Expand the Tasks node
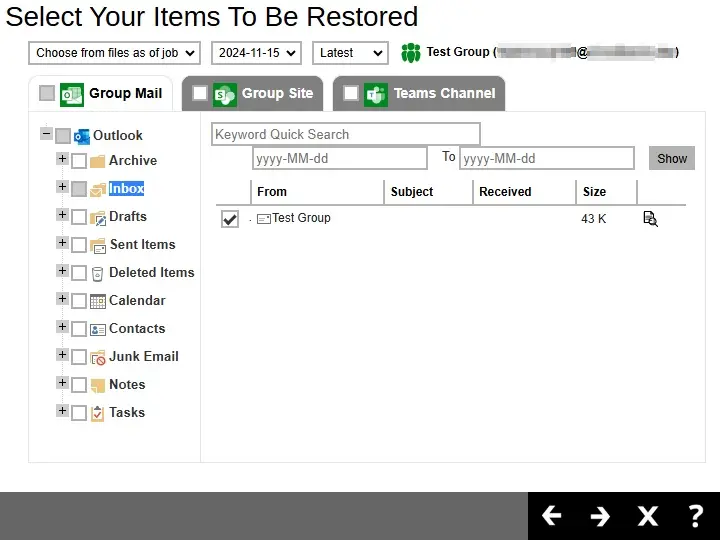The height and width of the screenshot is (540, 720). 62,411
